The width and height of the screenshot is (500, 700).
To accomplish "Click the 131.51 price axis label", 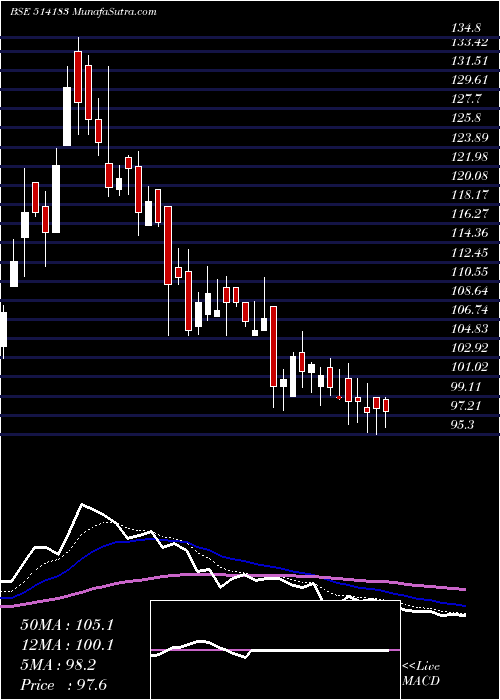I will pyautogui.click(x=471, y=62).
